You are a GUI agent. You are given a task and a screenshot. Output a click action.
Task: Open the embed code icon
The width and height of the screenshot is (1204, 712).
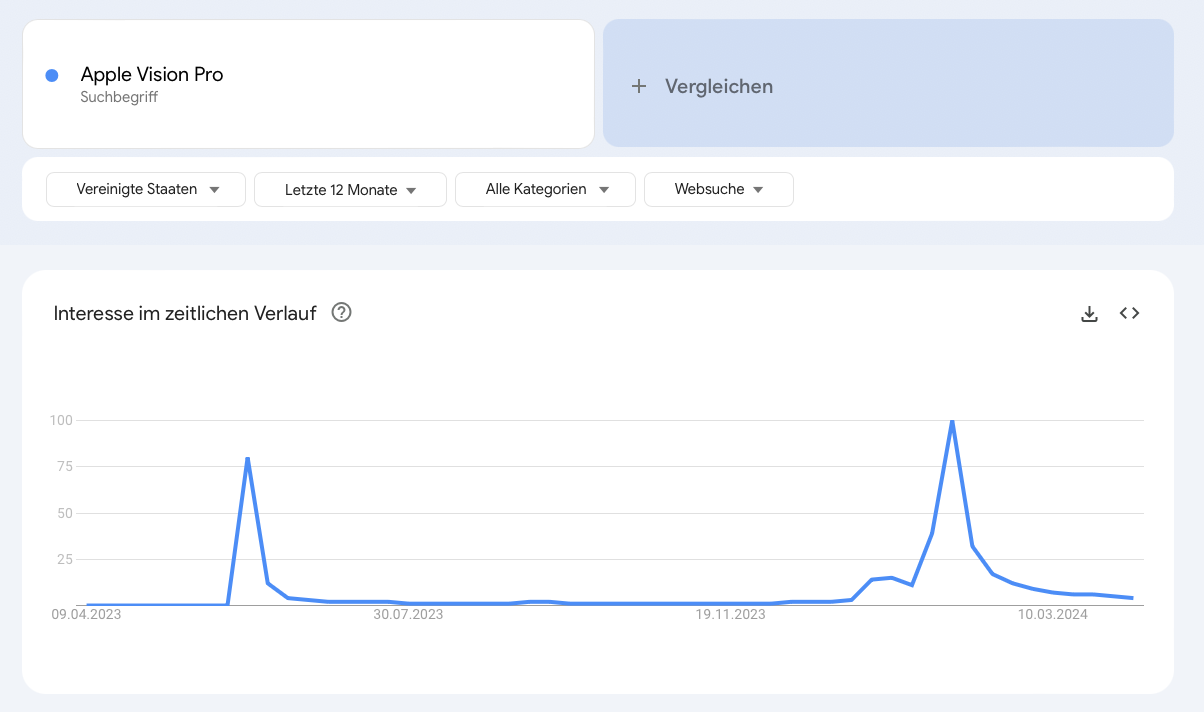click(x=1130, y=313)
